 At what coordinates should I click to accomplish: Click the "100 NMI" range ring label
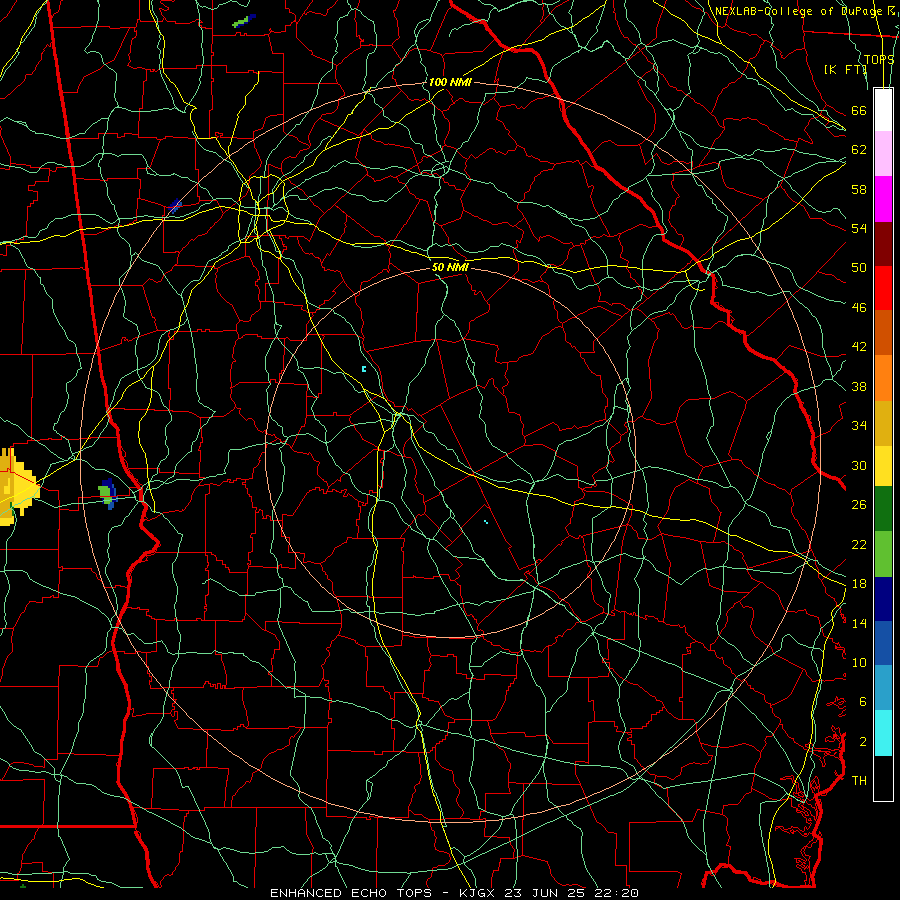pyautogui.click(x=450, y=82)
